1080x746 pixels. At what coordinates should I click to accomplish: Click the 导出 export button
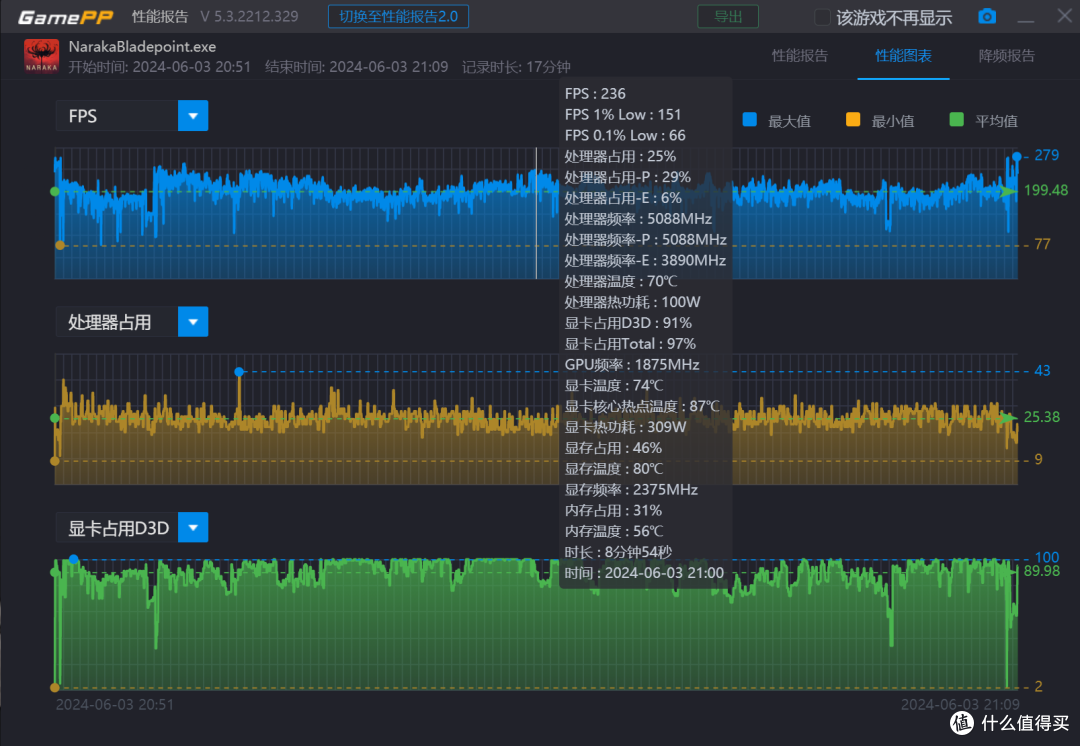click(728, 17)
